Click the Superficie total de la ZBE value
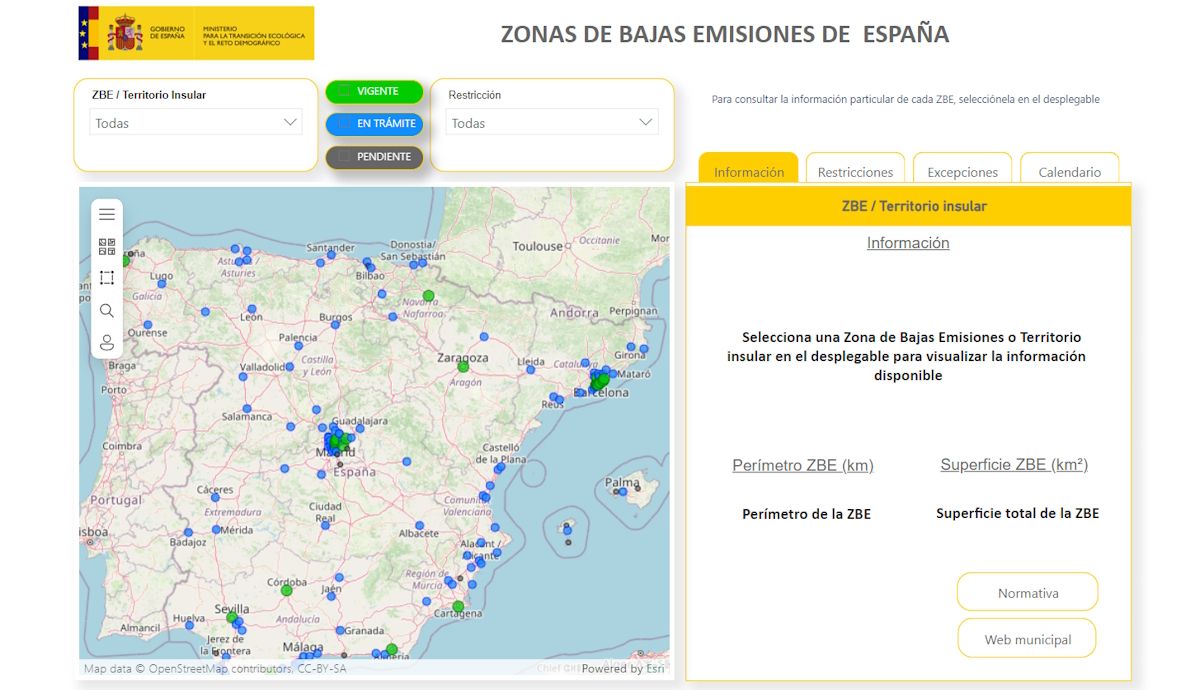Image resolution: width=1200 pixels, height=690 pixels. 1017,513
